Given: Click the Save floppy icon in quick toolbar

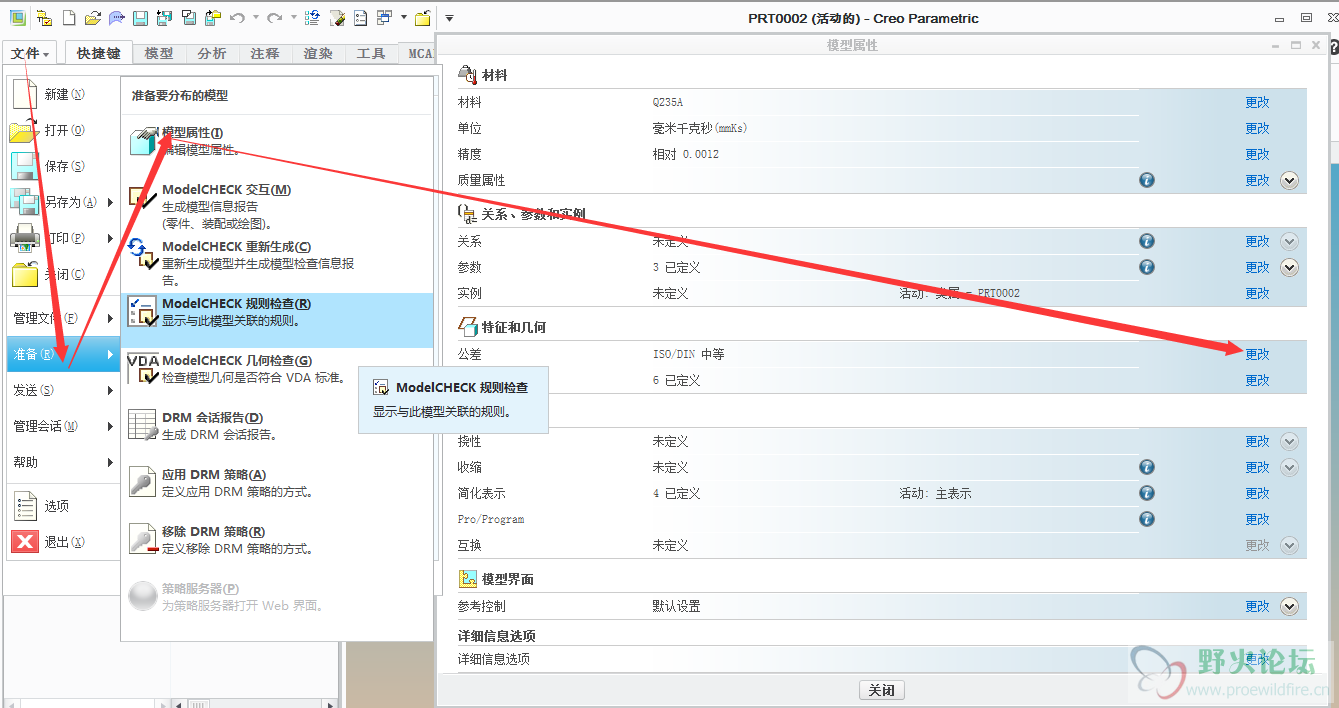Looking at the screenshot, I should [140, 18].
